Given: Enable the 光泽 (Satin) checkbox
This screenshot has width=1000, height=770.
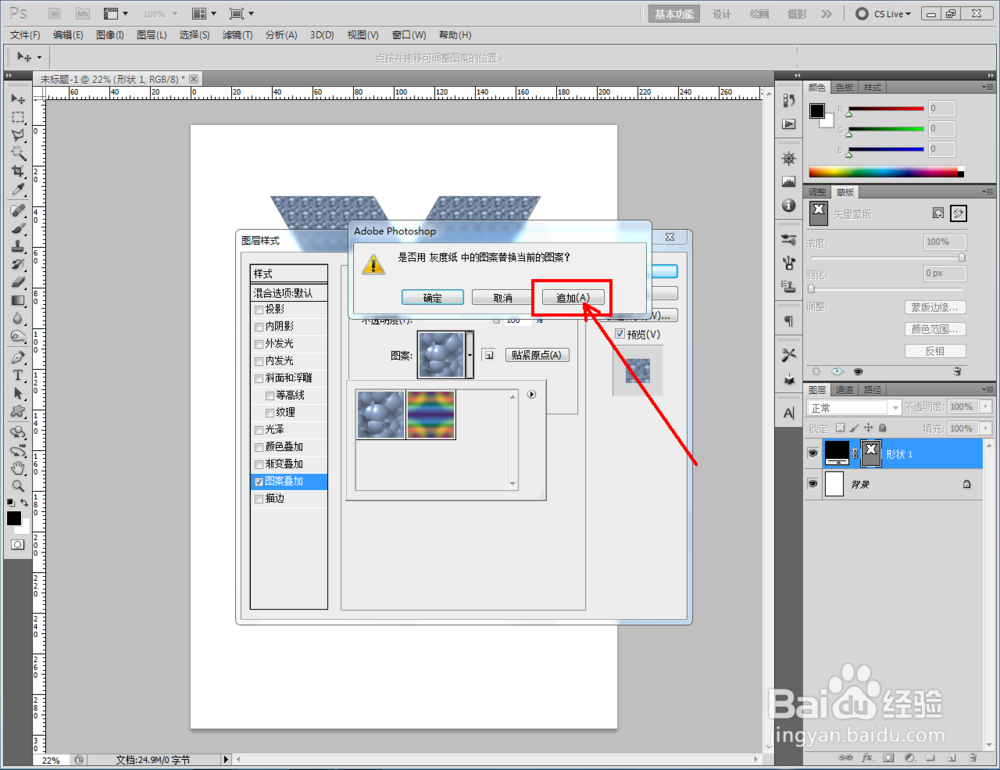Looking at the screenshot, I should (259, 431).
